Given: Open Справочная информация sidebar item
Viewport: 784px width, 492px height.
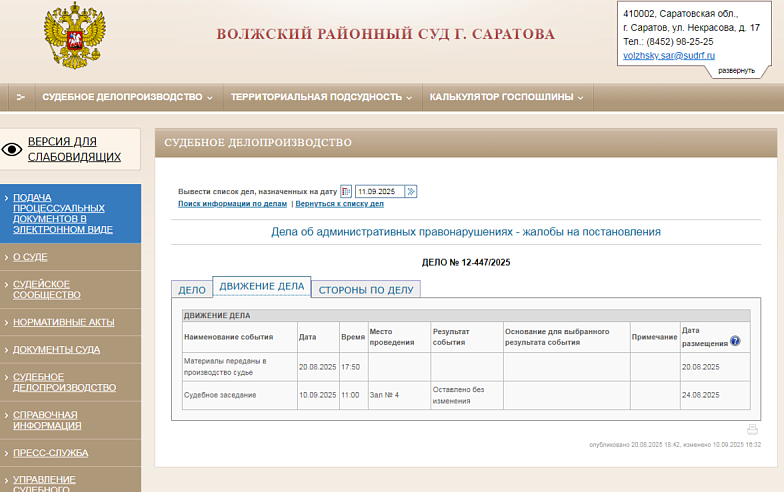Looking at the screenshot, I should point(47,420).
